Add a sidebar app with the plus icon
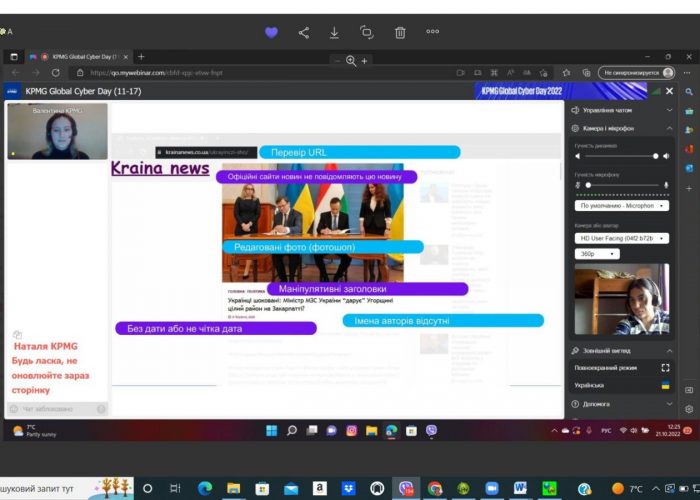The height and width of the screenshot is (500, 700). click(x=689, y=188)
